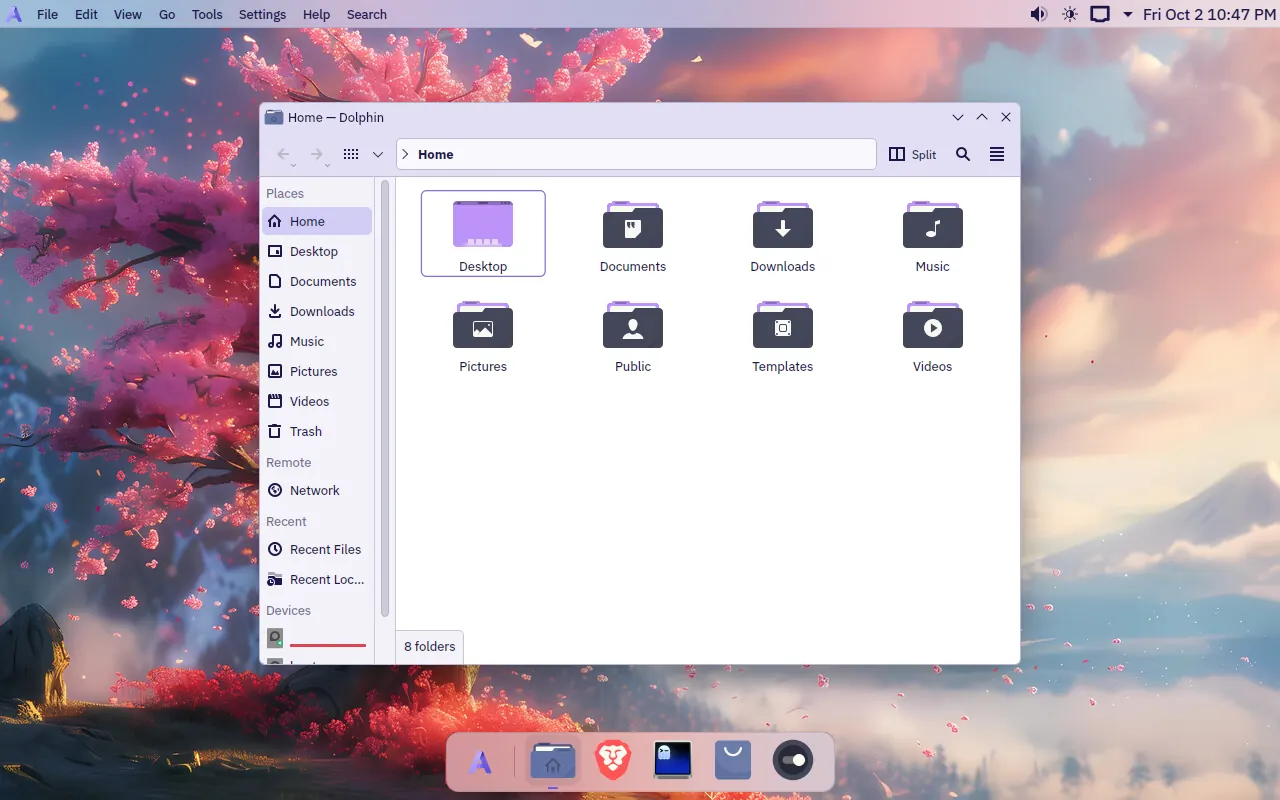Open the Downloads folder icon in file view
1280x800 pixels.
point(782,225)
